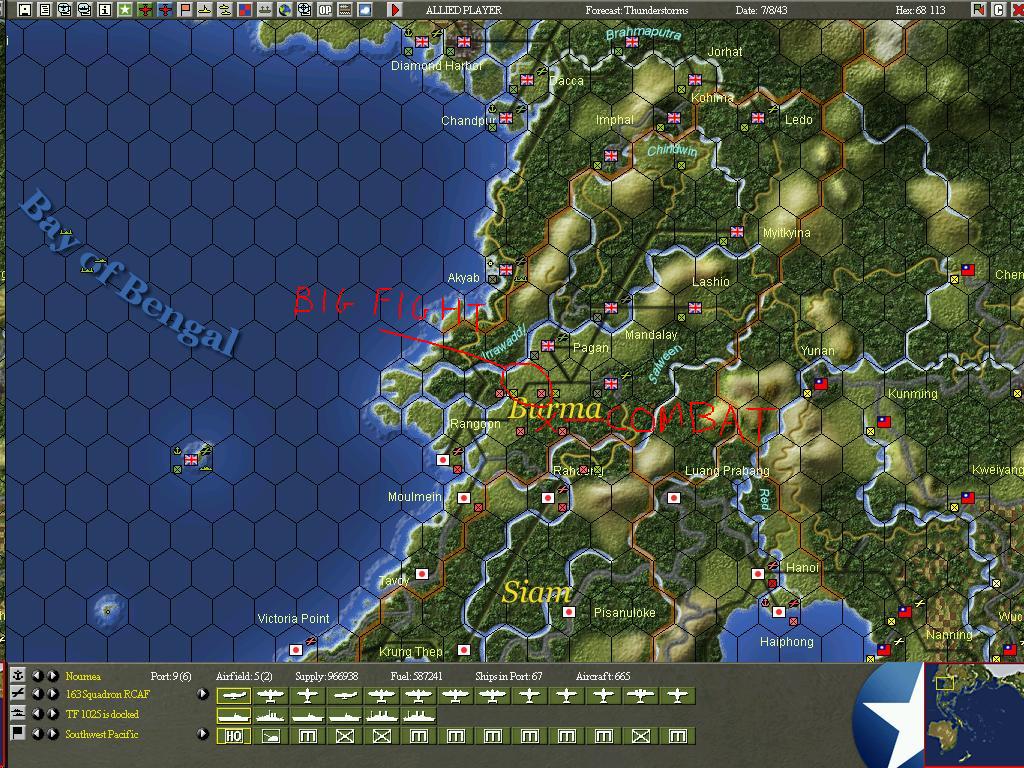Open 'TF 1025 is docked' task force
1024x768 pixels.
(x=102, y=714)
